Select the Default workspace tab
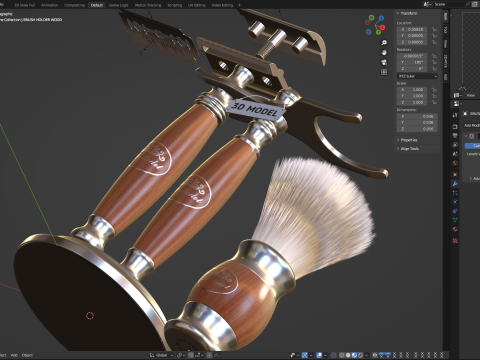This screenshot has width=480, height=360. [97, 5]
